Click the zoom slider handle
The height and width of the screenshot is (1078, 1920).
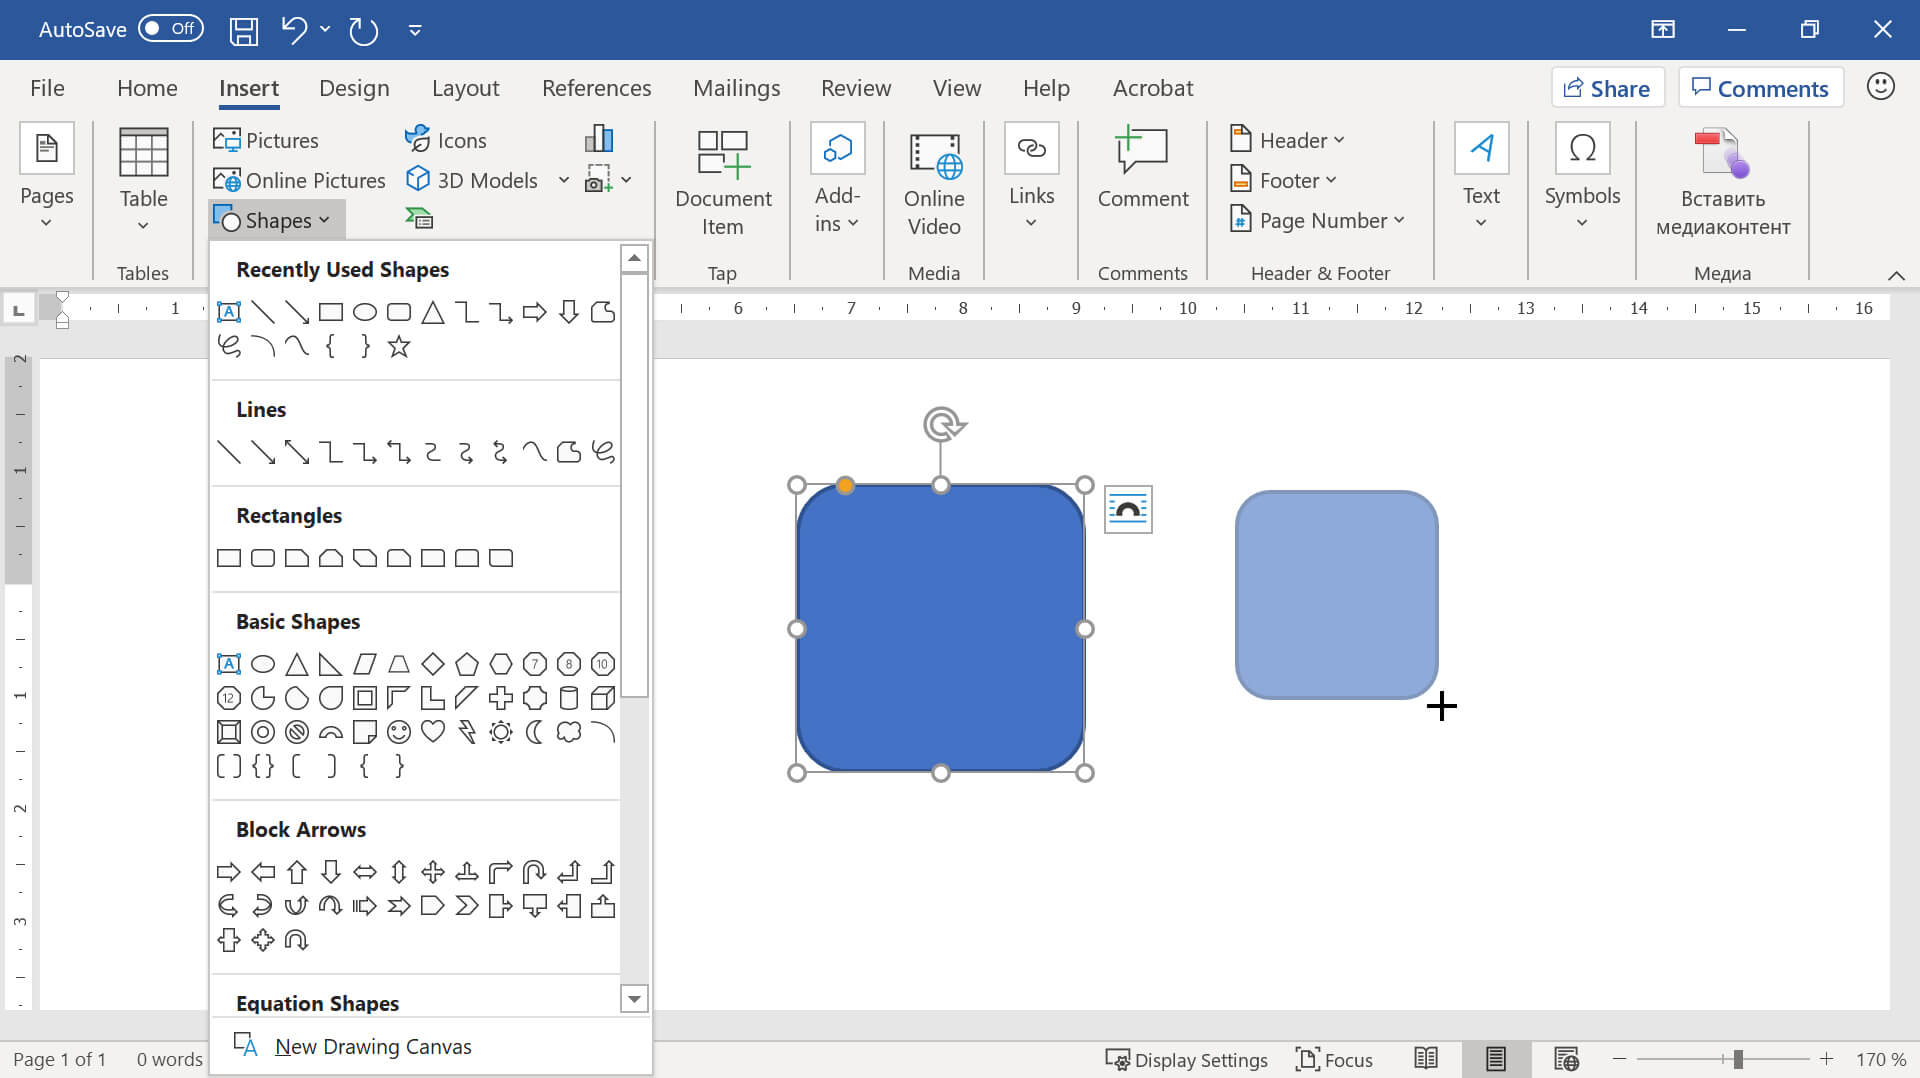point(1737,1059)
